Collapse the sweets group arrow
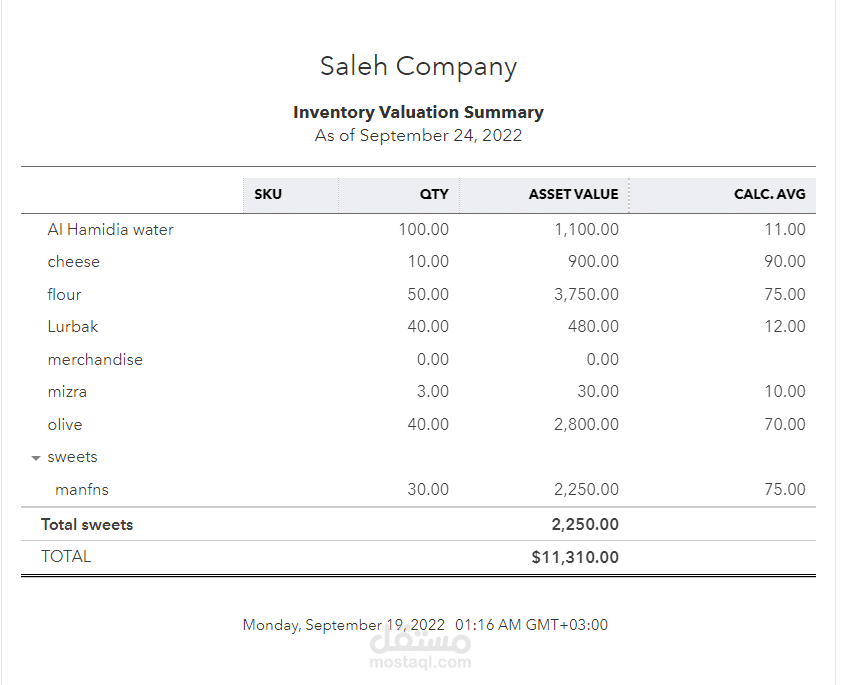Viewport: 842px width, 685px height. [x=36, y=458]
